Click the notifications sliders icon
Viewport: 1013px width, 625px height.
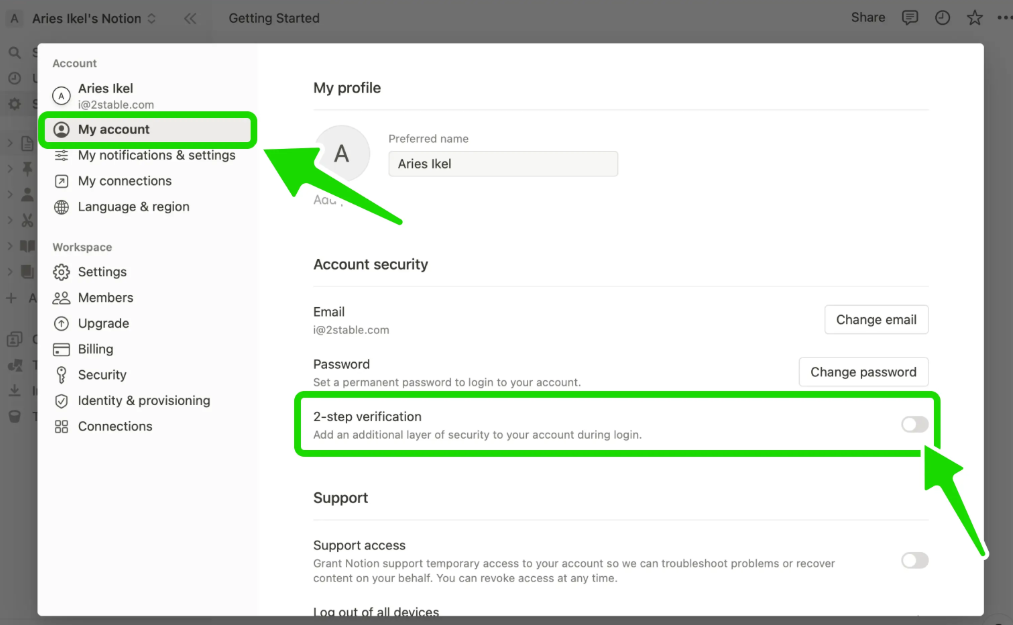pyautogui.click(x=61, y=155)
